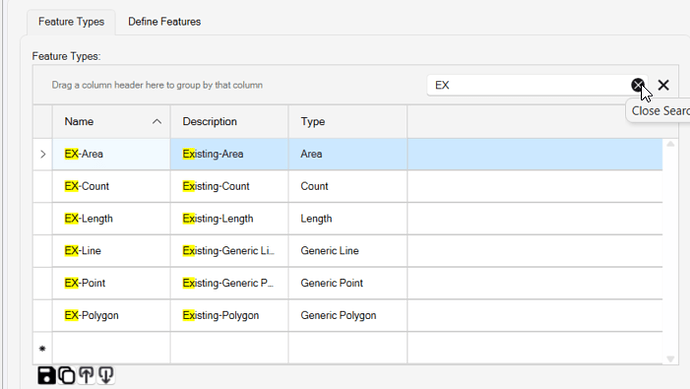This screenshot has height=389, width=690.
Task: Click the Existing-Polygon description cell
Action: tap(229, 316)
